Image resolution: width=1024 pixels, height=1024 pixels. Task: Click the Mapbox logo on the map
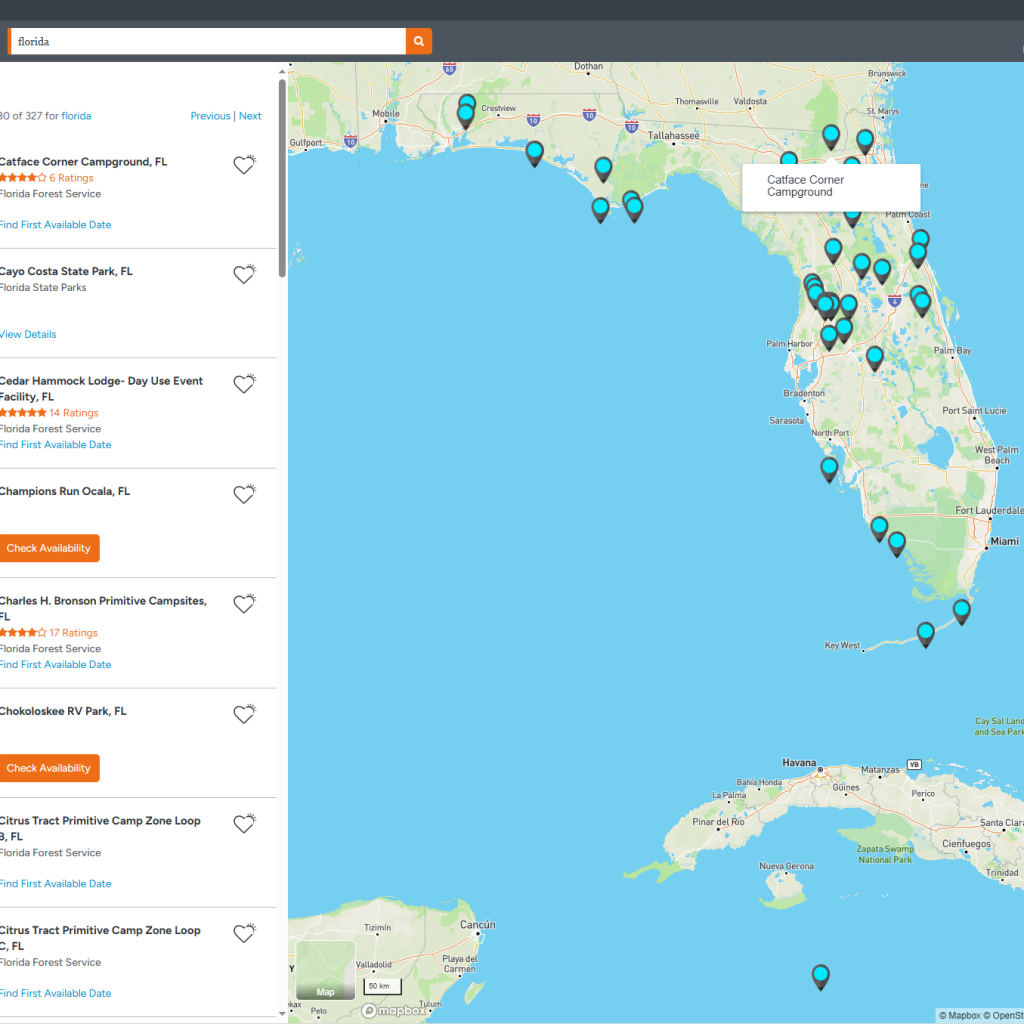click(393, 1010)
